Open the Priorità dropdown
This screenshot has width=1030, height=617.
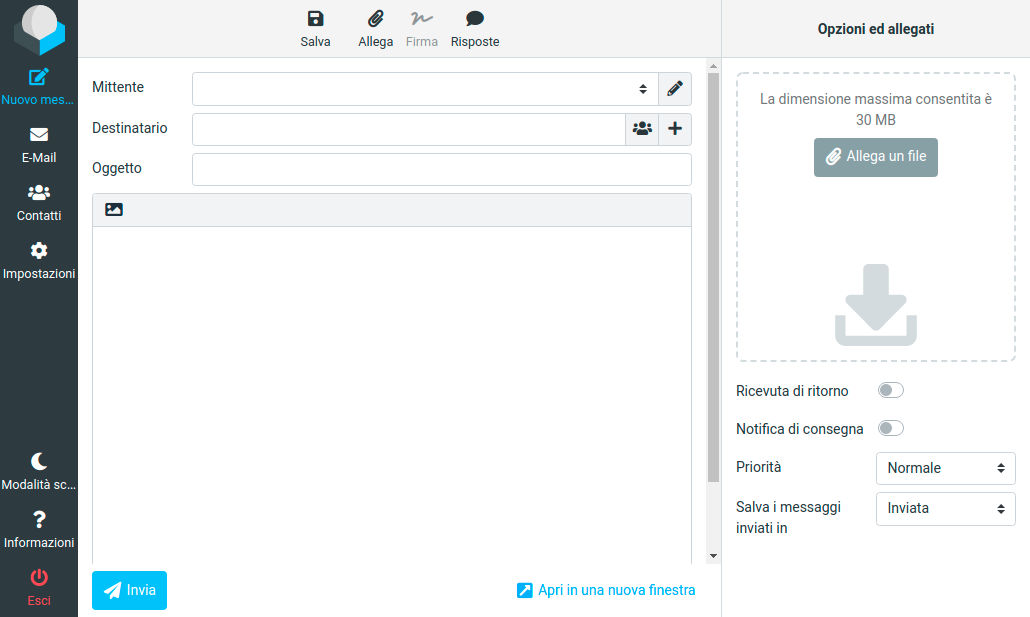(945, 468)
